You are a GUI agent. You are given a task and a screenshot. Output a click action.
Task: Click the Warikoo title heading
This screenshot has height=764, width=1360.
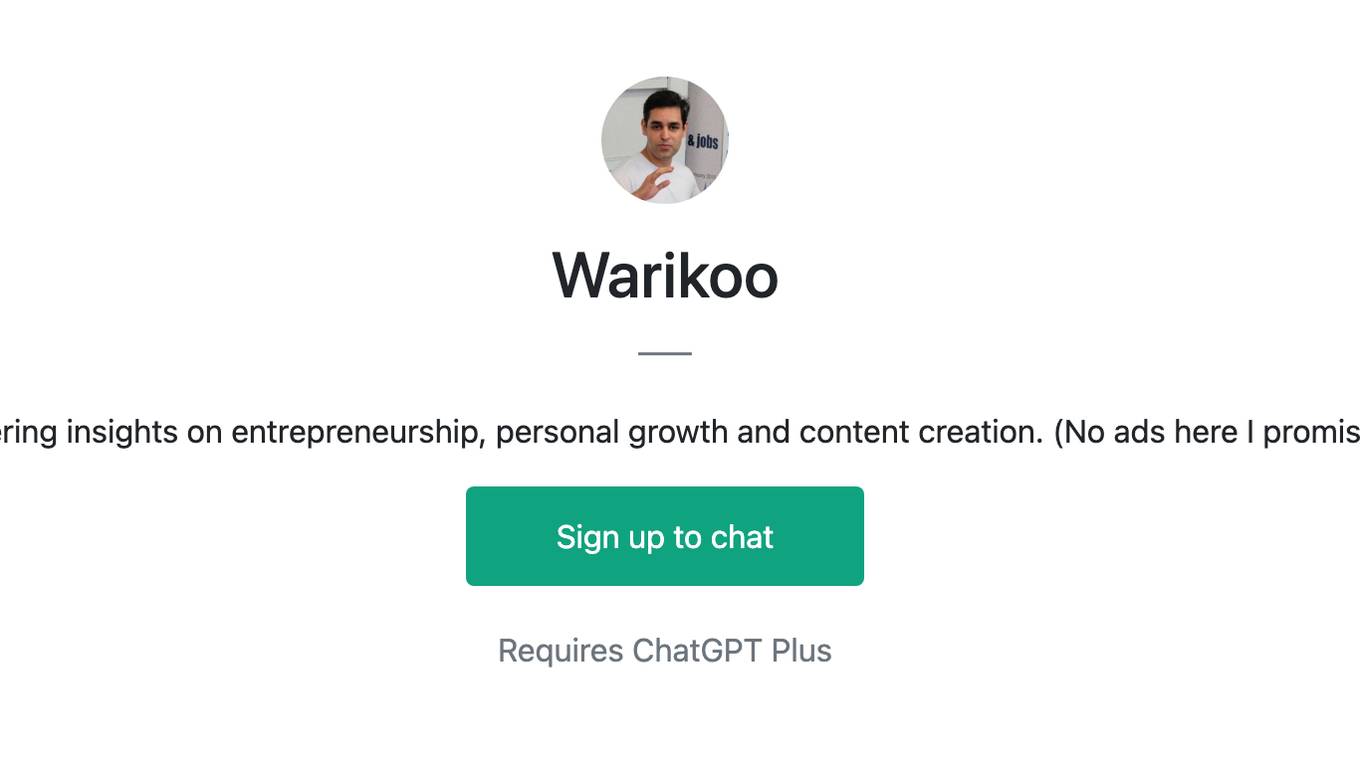(665, 275)
